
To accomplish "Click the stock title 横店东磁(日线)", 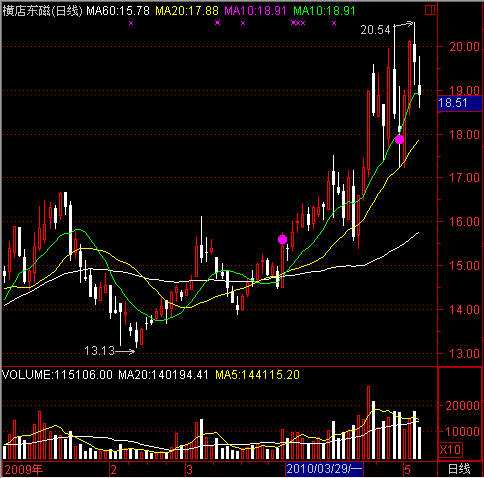I will [x=42, y=11].
